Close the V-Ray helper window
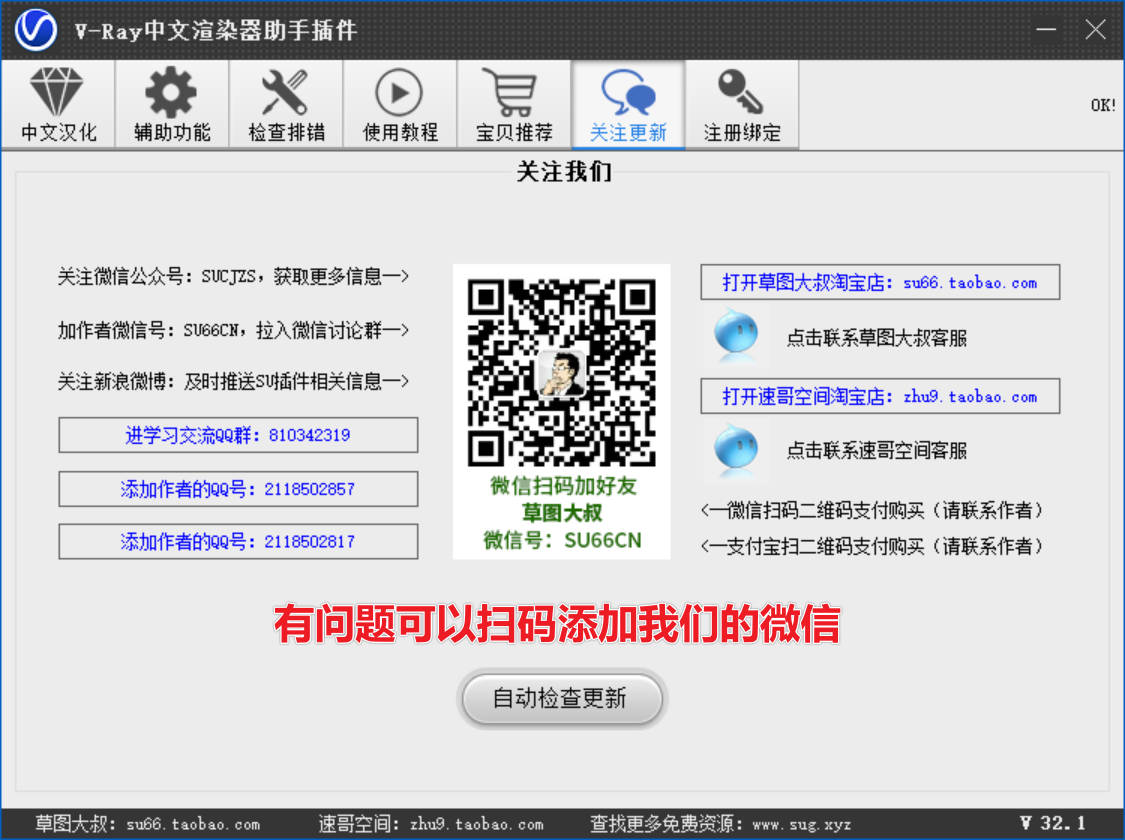 (1095, 29)
